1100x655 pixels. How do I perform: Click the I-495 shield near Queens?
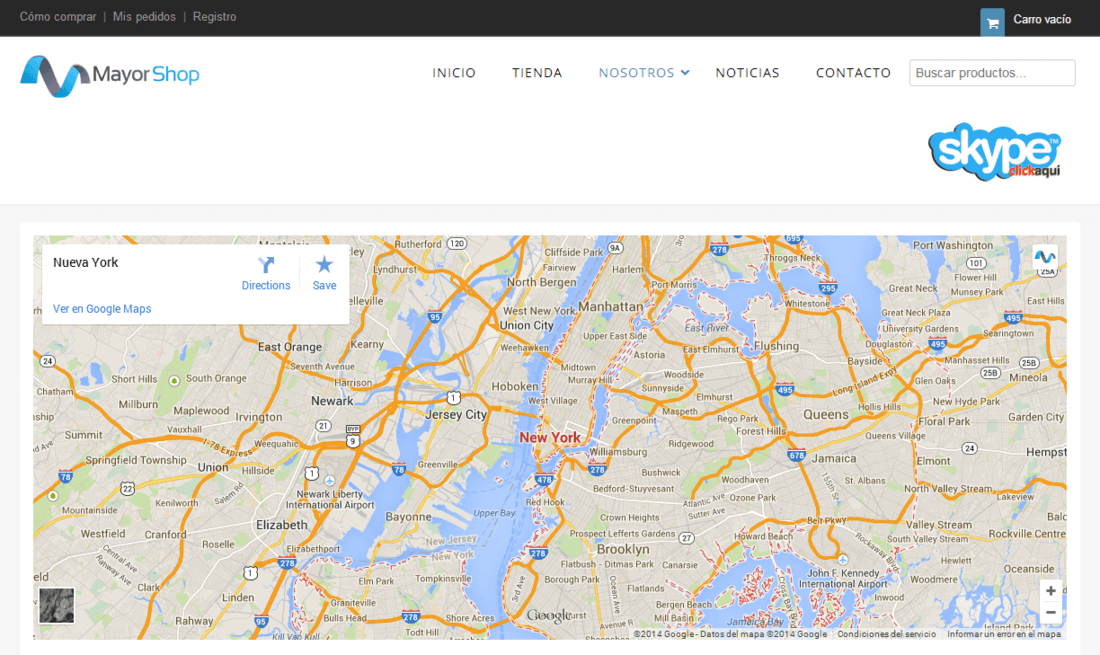(x=784, y=389)
